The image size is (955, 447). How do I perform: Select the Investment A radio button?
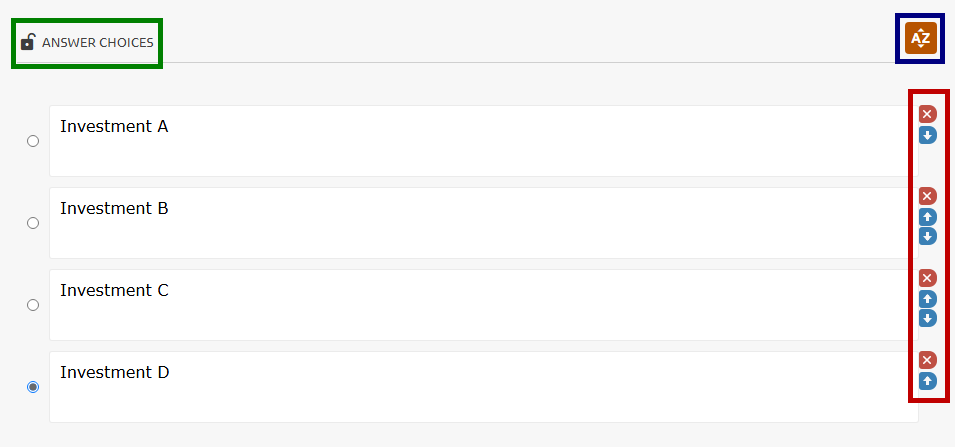[x=33, y=141]
